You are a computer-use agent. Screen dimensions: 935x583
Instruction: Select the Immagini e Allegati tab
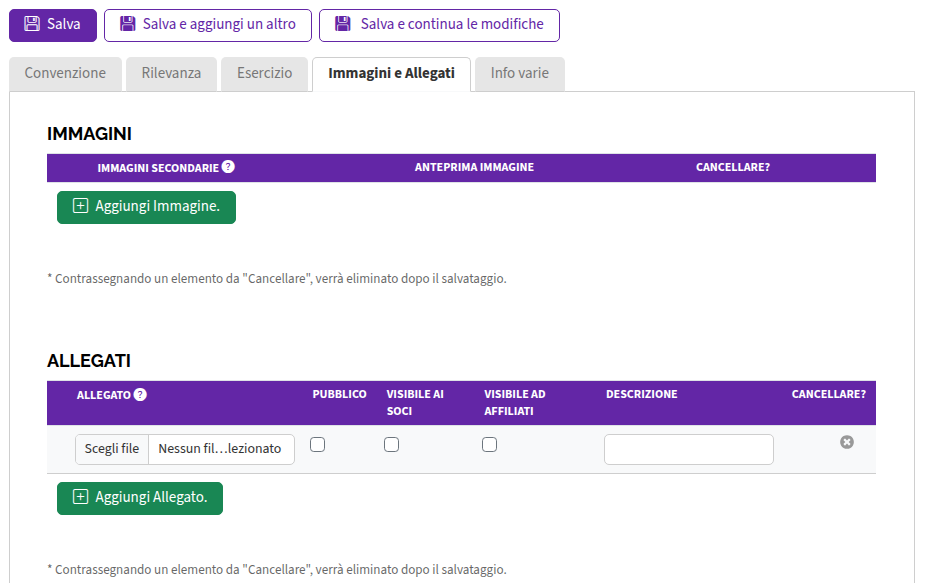(x=391, y=74)
